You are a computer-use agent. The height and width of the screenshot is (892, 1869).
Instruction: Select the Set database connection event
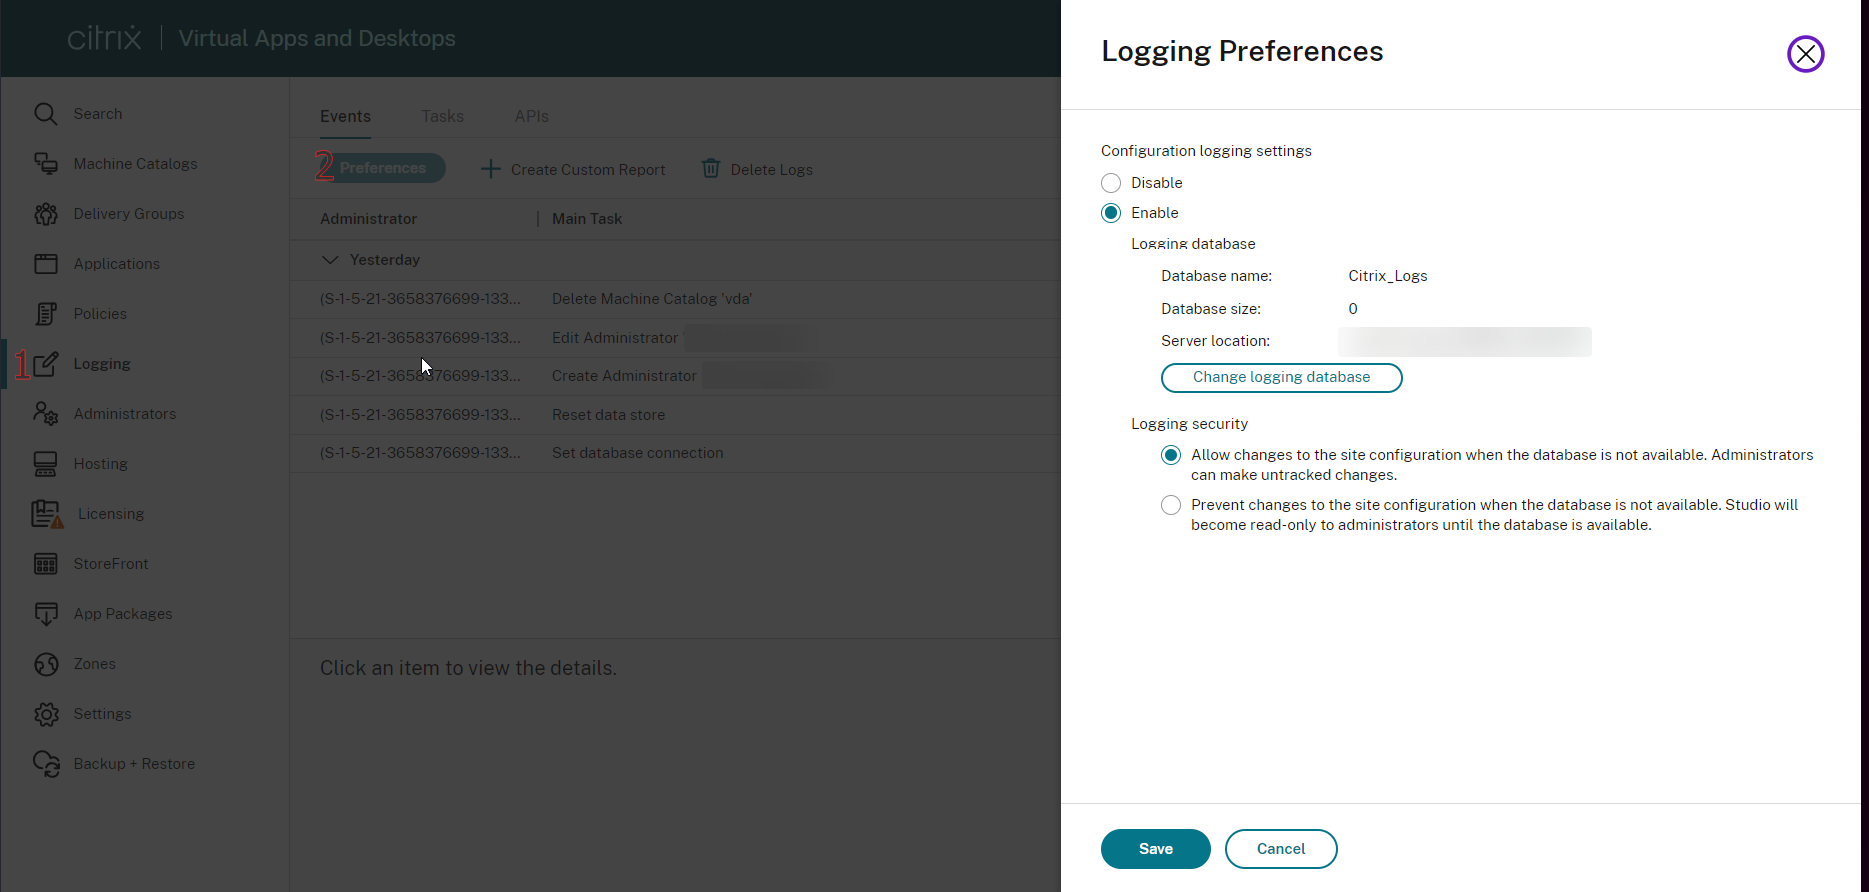pos(675,453)
